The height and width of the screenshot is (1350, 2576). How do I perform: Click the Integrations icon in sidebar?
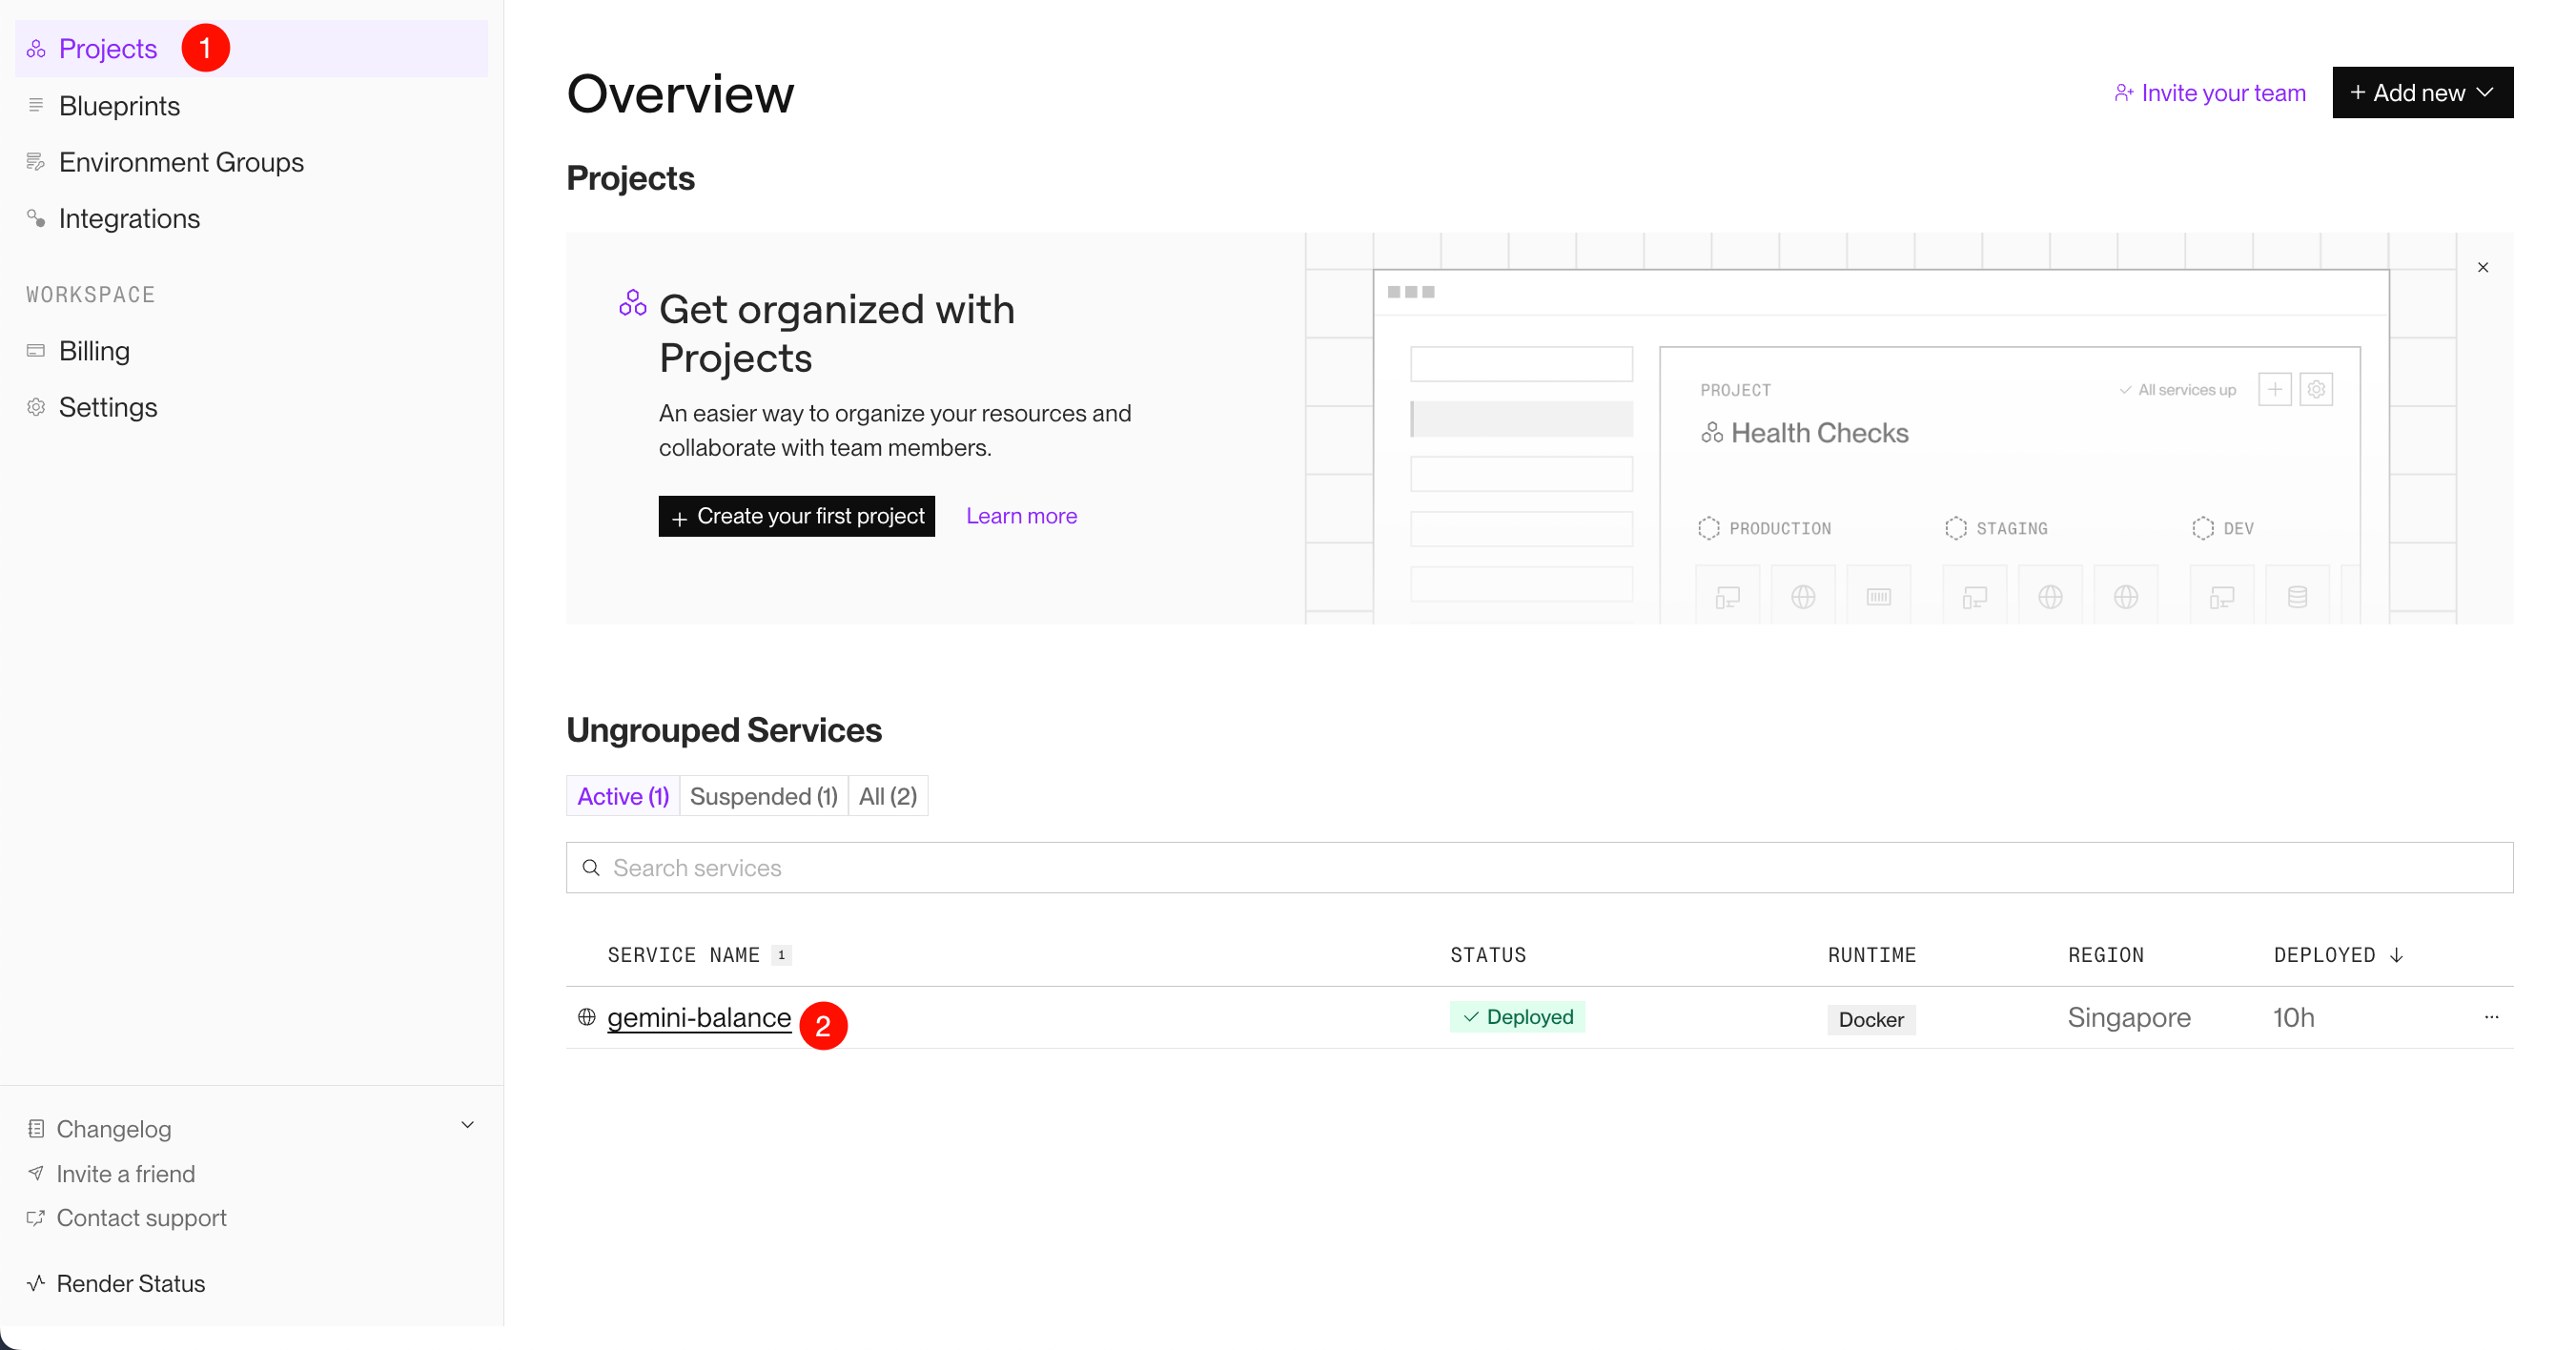[x=36, y=218]
